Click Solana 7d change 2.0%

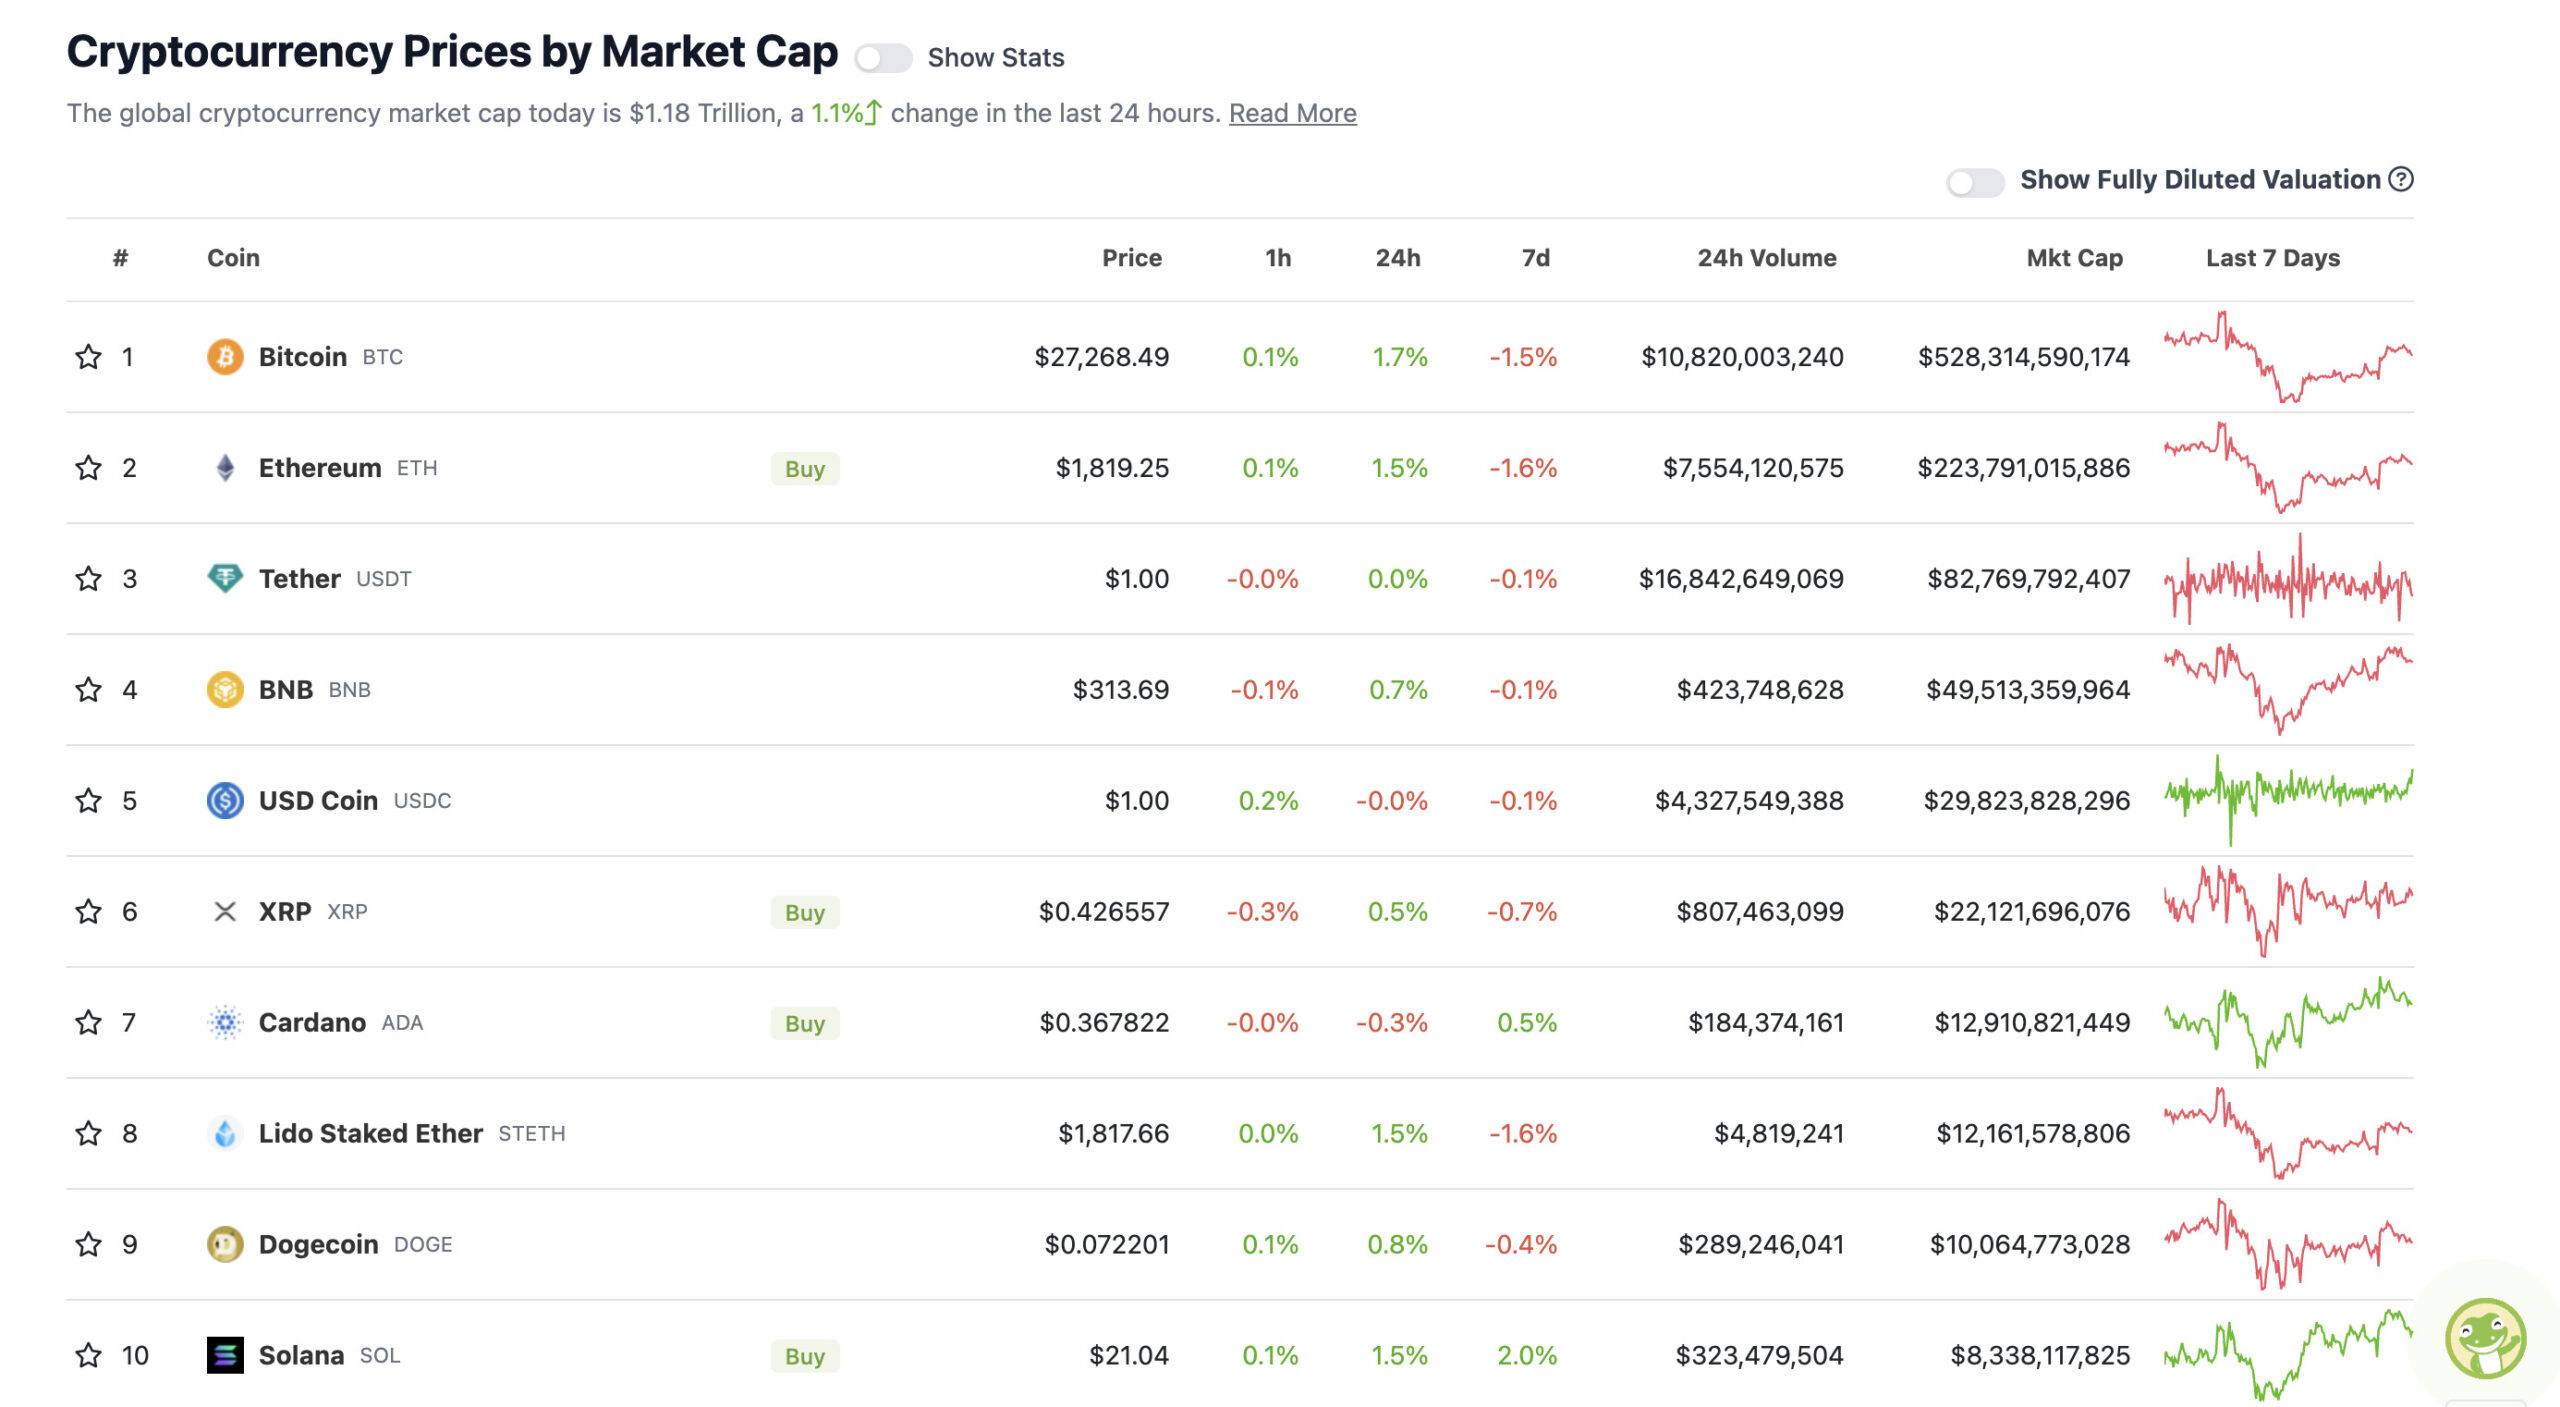click(x=1527, y=1356)
